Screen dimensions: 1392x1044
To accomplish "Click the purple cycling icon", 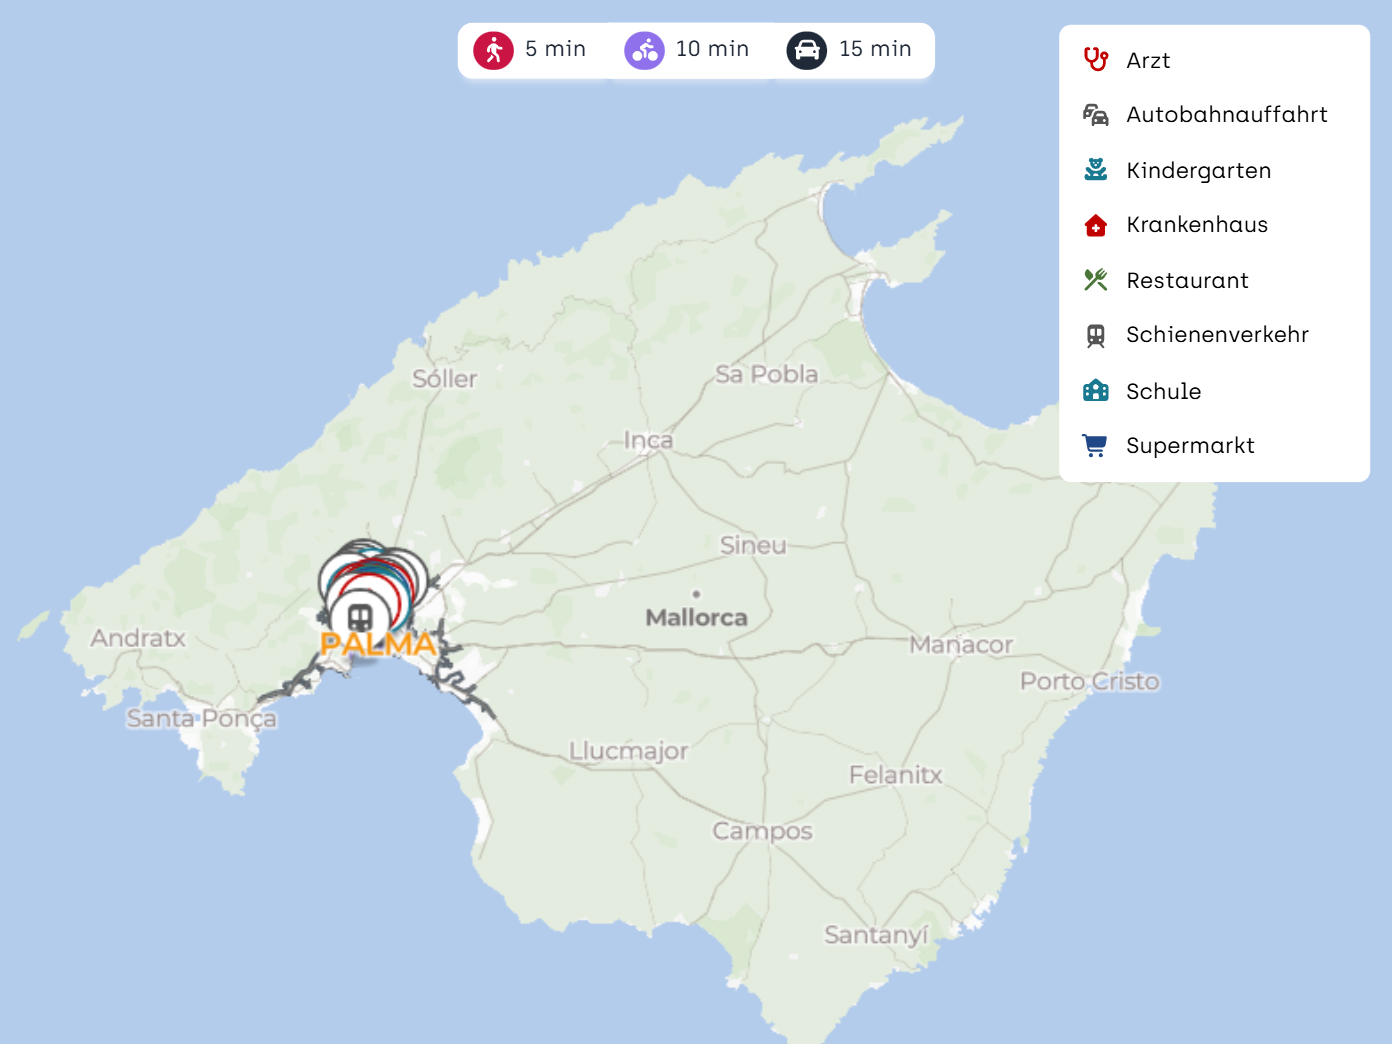I will coord(644,50).
